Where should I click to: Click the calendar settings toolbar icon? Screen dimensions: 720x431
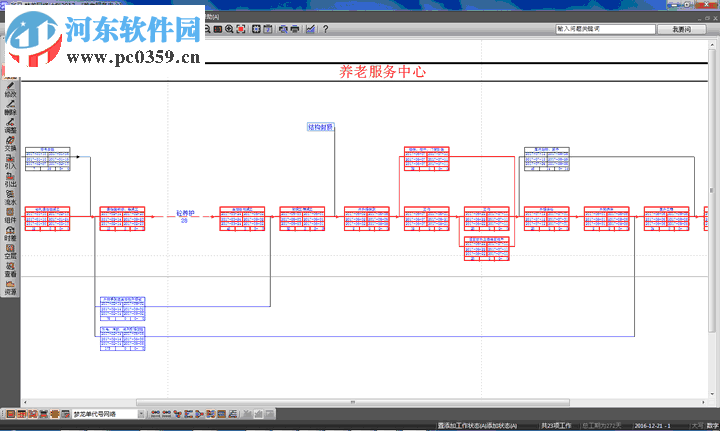(x=268, y=29)
